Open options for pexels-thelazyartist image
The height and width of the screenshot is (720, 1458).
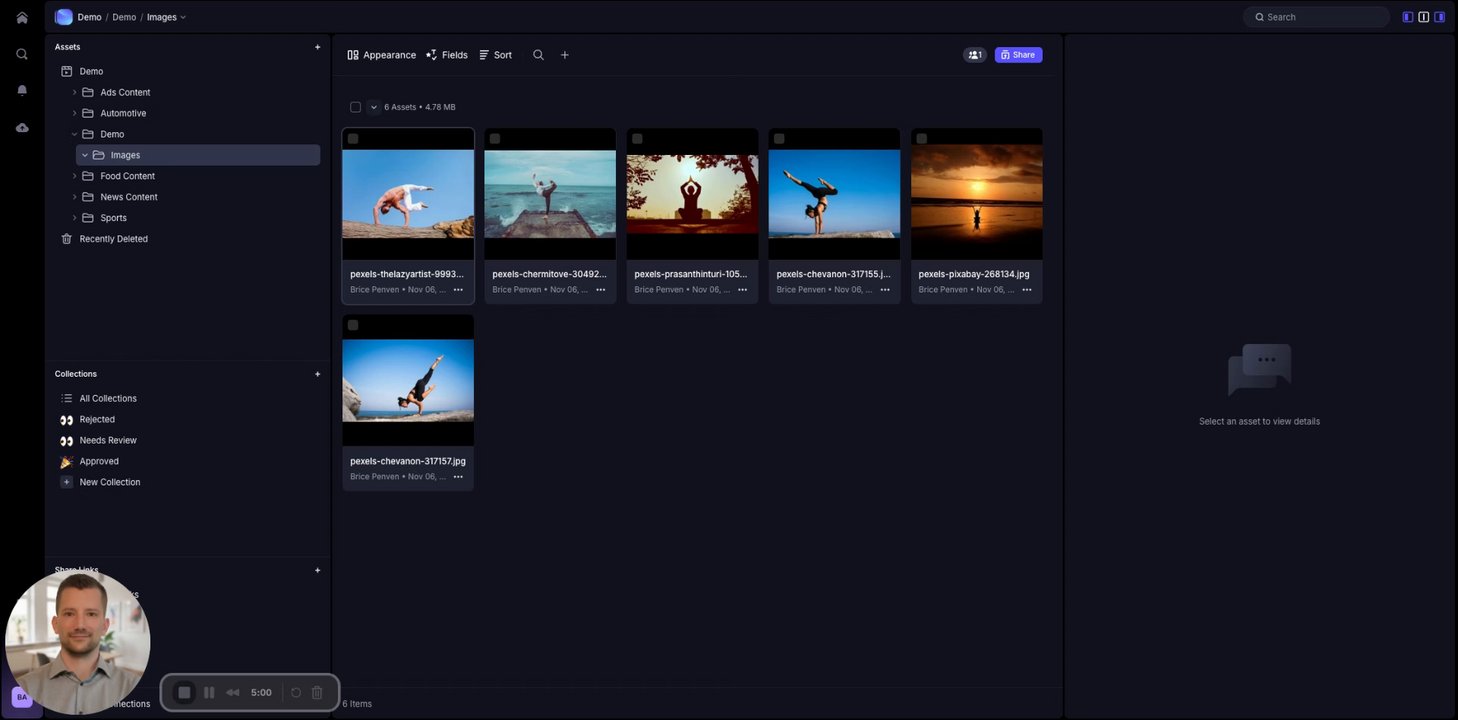tap(458, 290)
